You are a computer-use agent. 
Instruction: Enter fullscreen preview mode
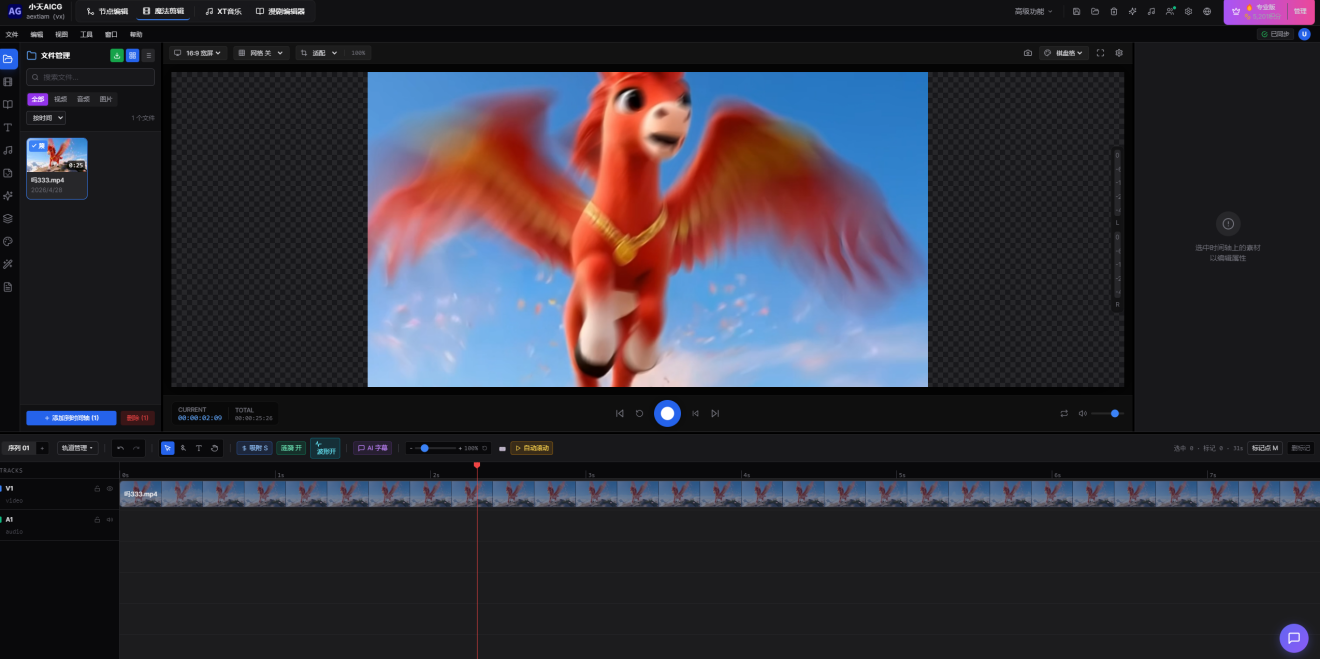pos(1100,53)
